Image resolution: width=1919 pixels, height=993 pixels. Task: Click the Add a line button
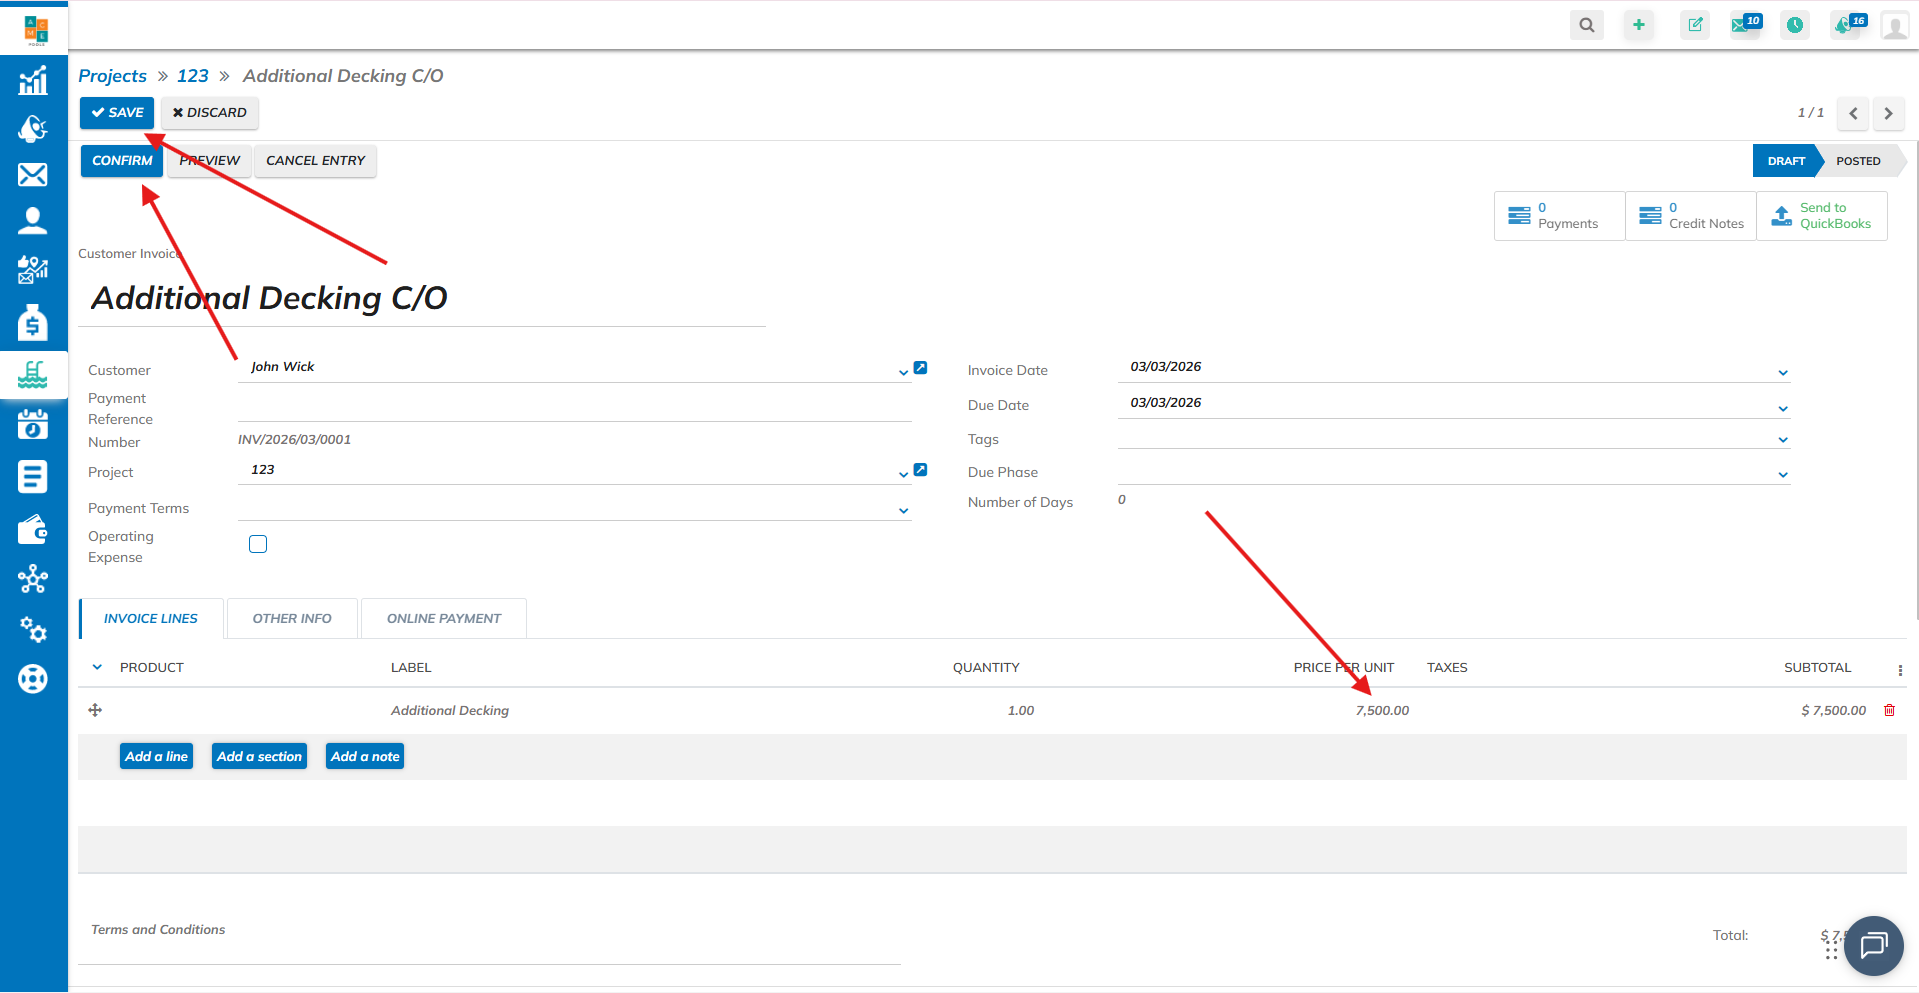coord(156,757)
